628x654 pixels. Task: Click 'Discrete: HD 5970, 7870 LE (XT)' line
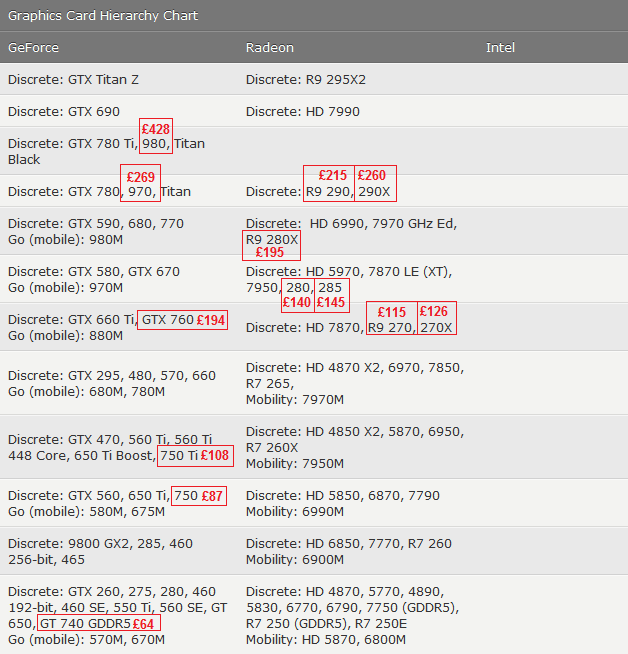[349, 272]
